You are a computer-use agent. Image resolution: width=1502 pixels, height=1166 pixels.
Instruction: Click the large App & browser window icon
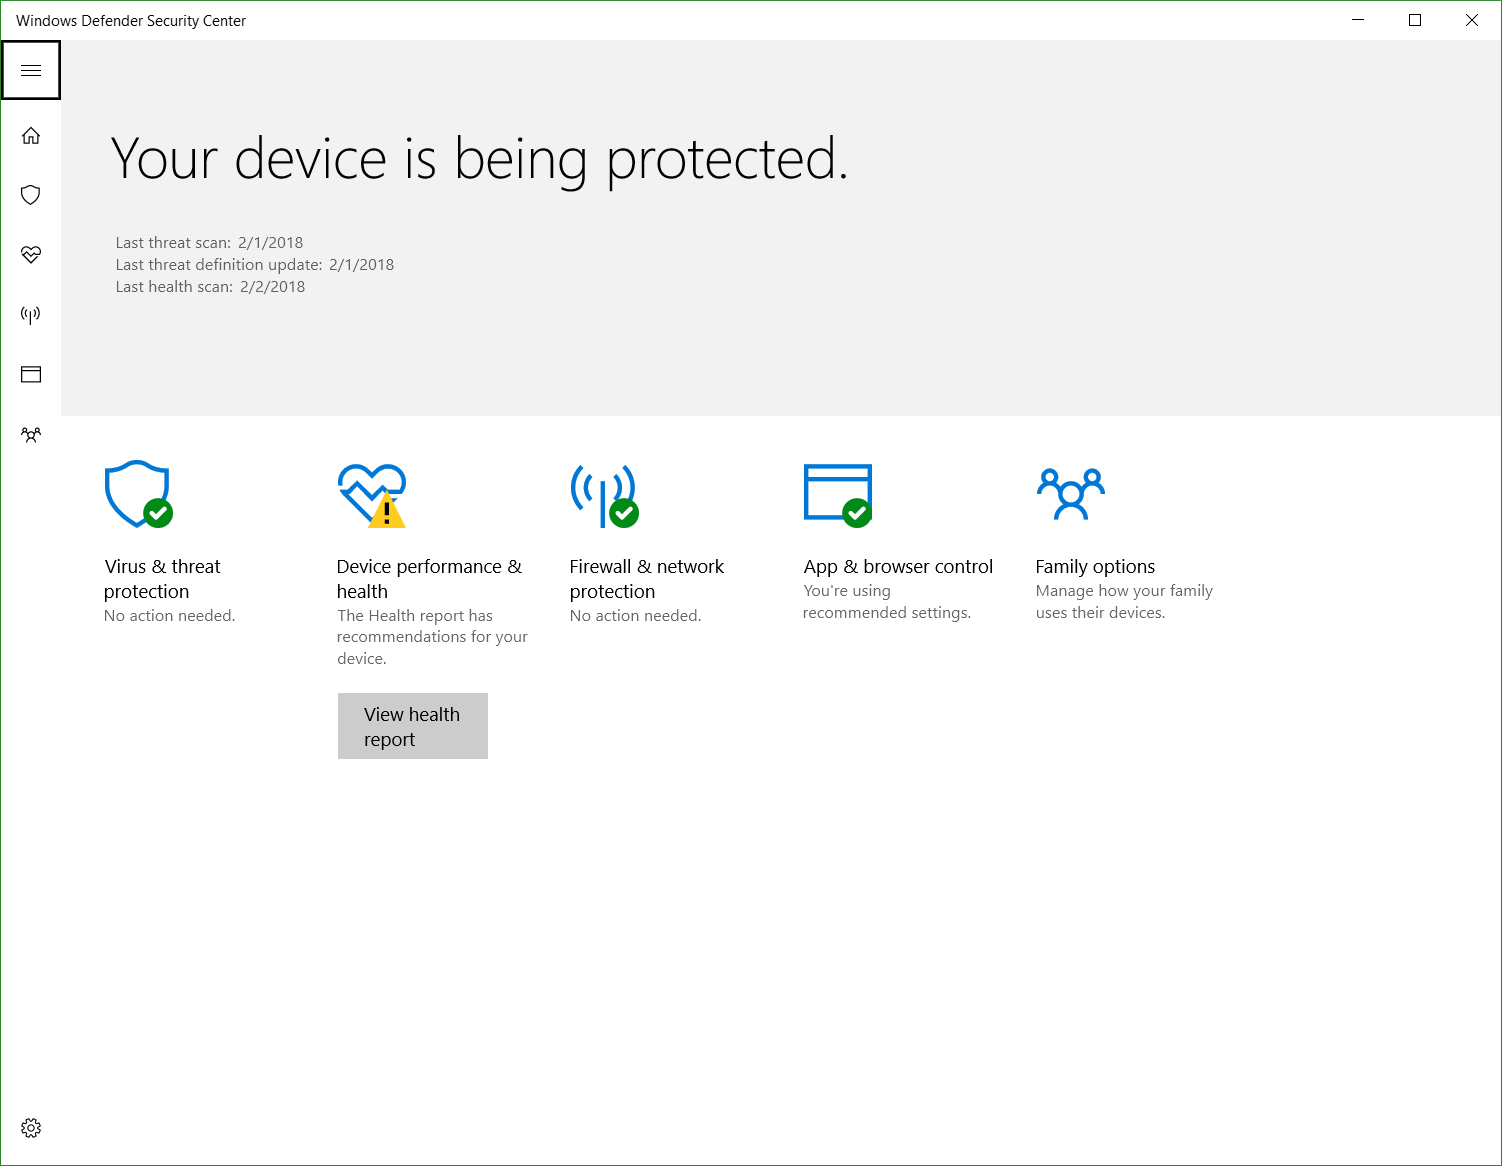(838, 494)
